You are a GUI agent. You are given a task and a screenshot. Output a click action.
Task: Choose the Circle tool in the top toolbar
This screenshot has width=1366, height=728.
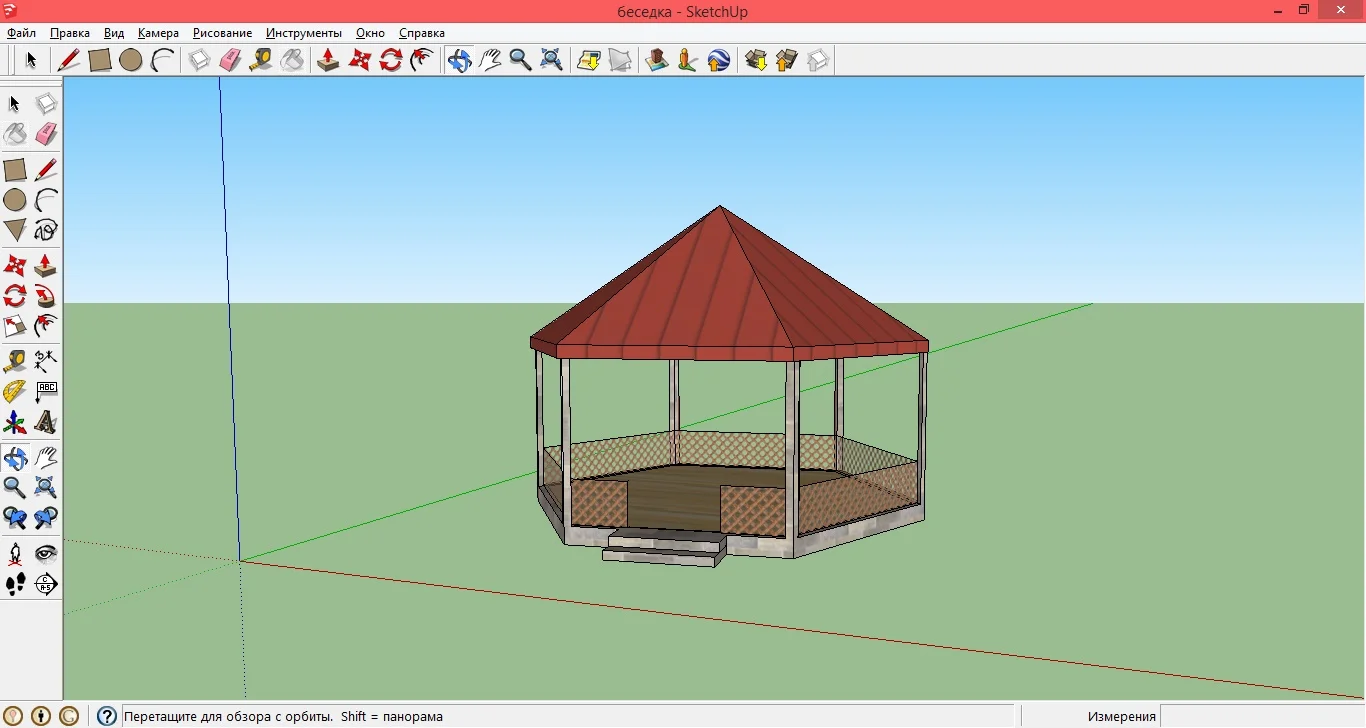[131, 60]
